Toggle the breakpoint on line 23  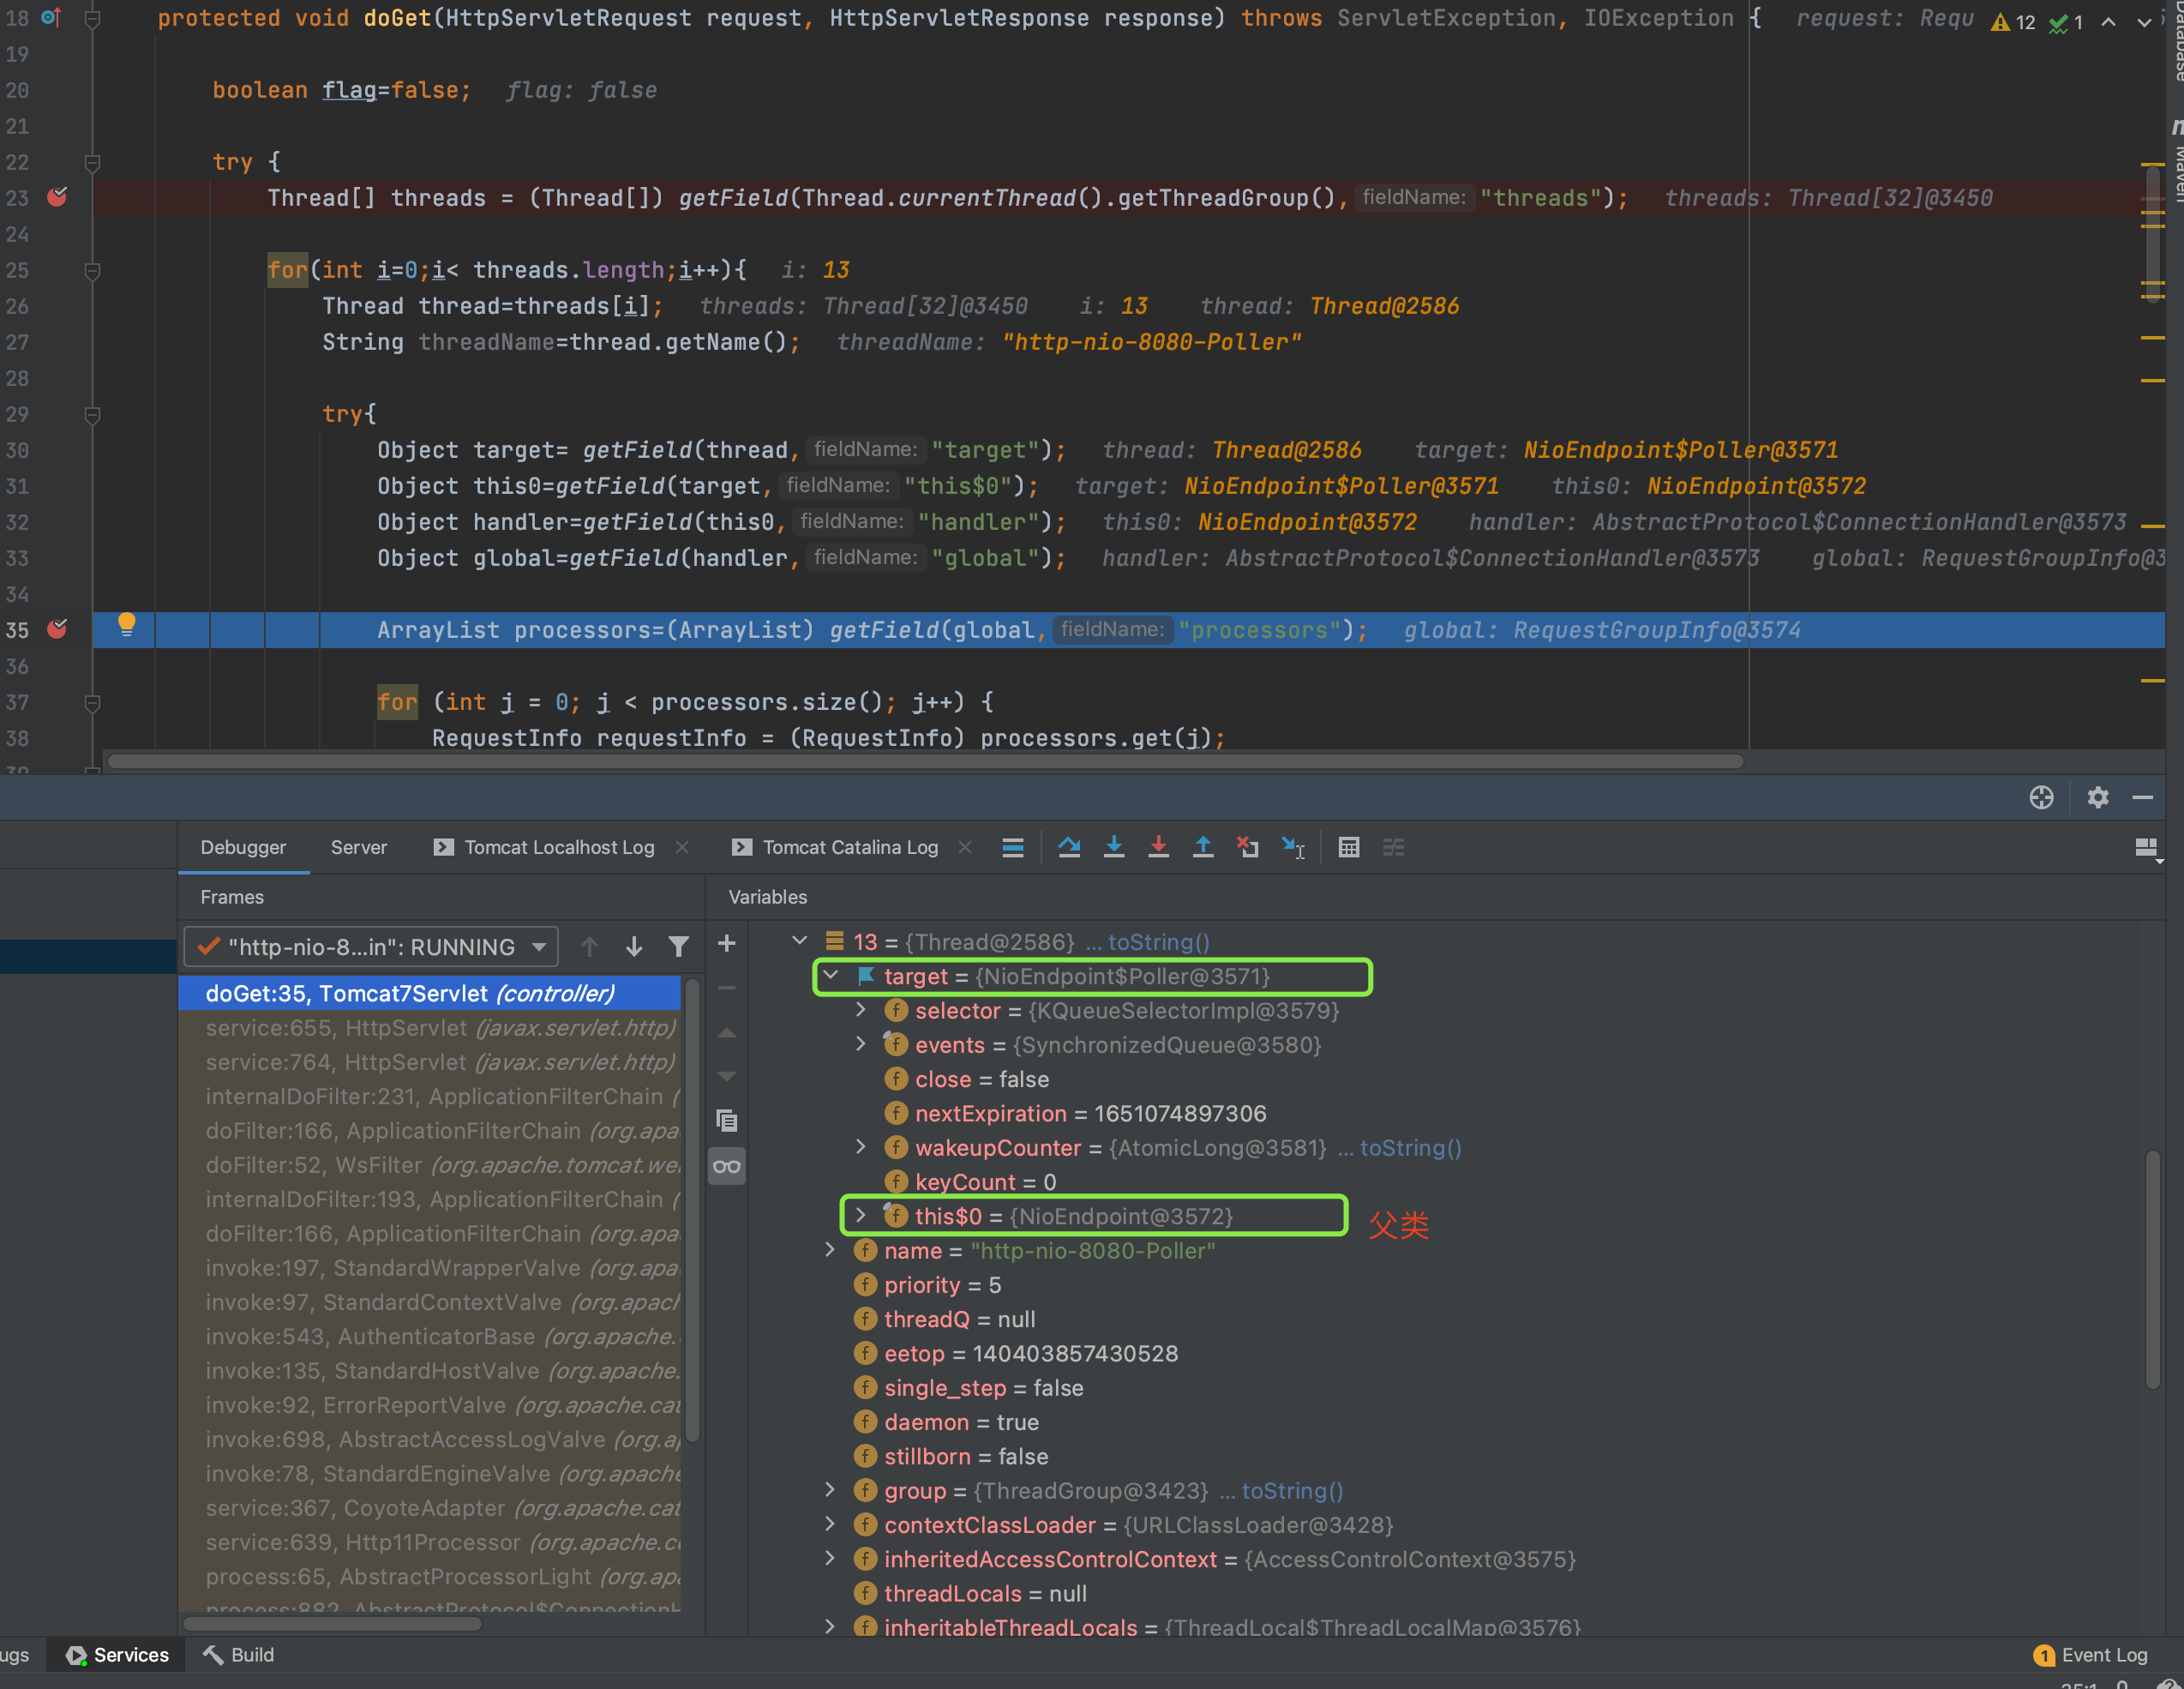[57, 197]
